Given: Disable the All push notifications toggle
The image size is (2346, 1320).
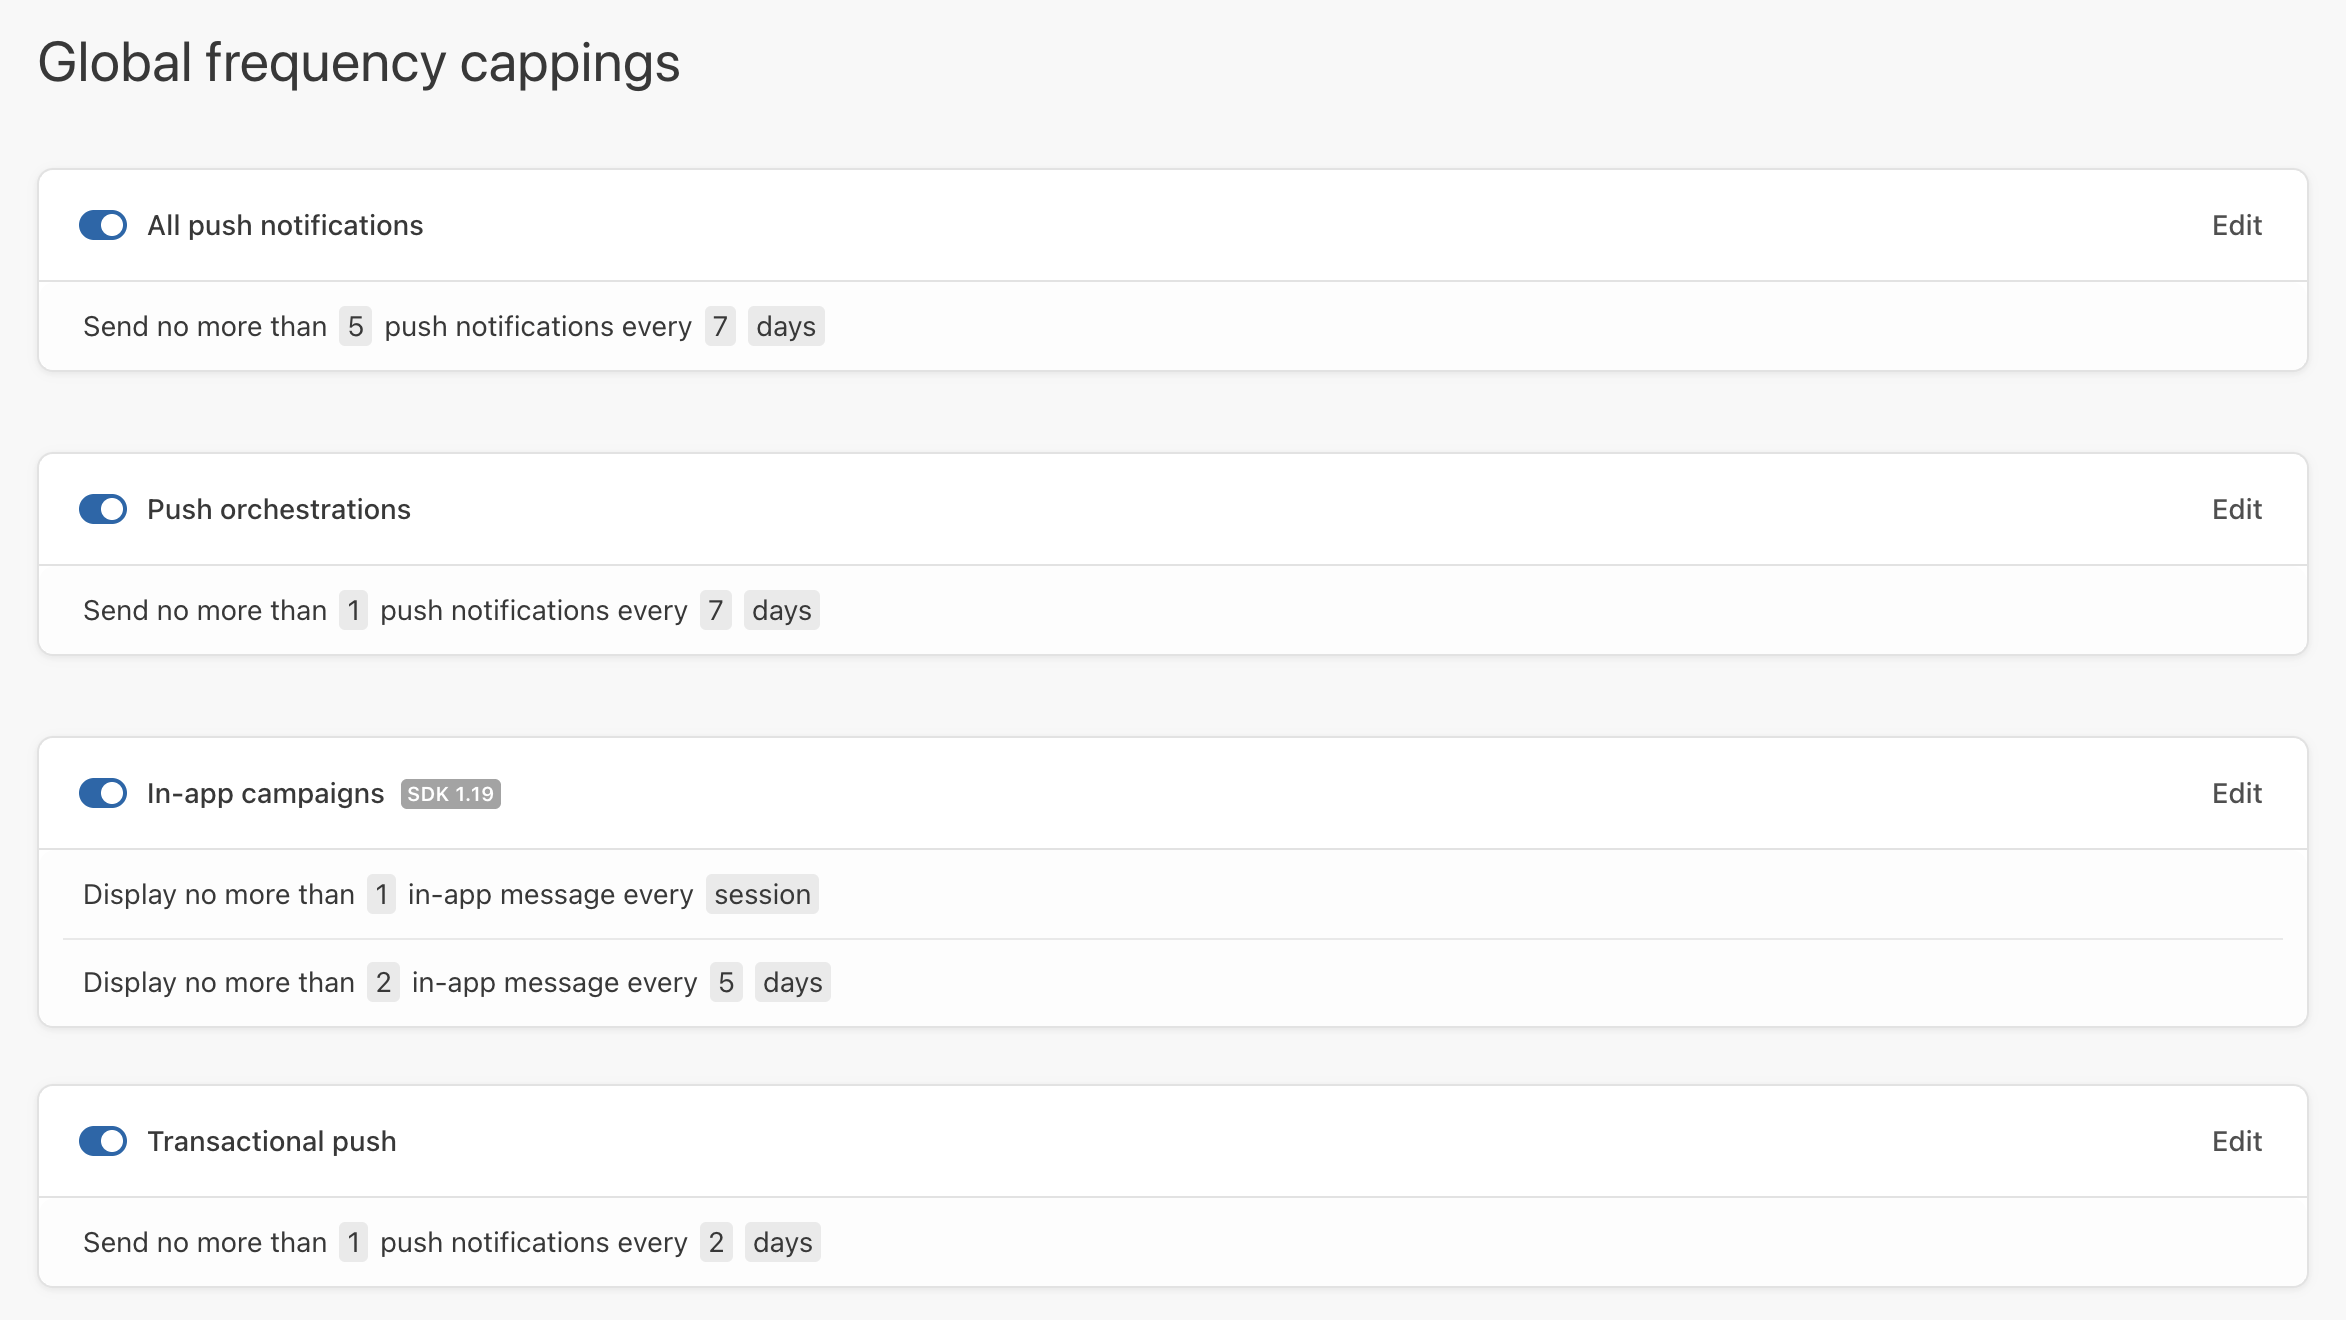Looking at the screenshot, I should [103, 225].
